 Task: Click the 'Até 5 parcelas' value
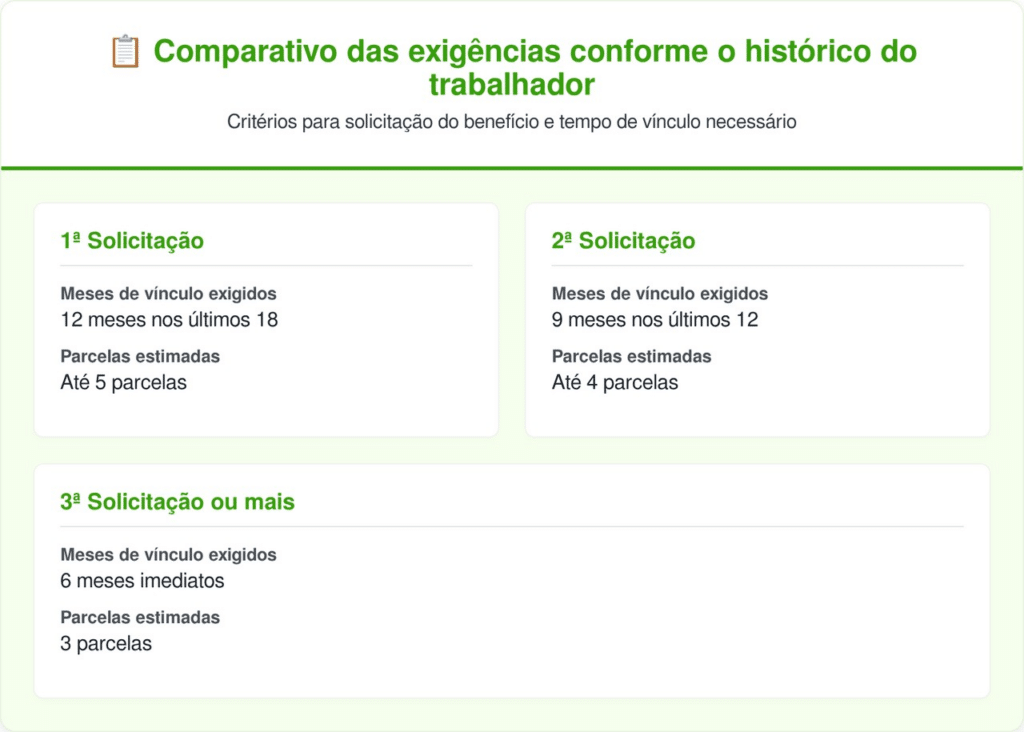tap(123, 382)
